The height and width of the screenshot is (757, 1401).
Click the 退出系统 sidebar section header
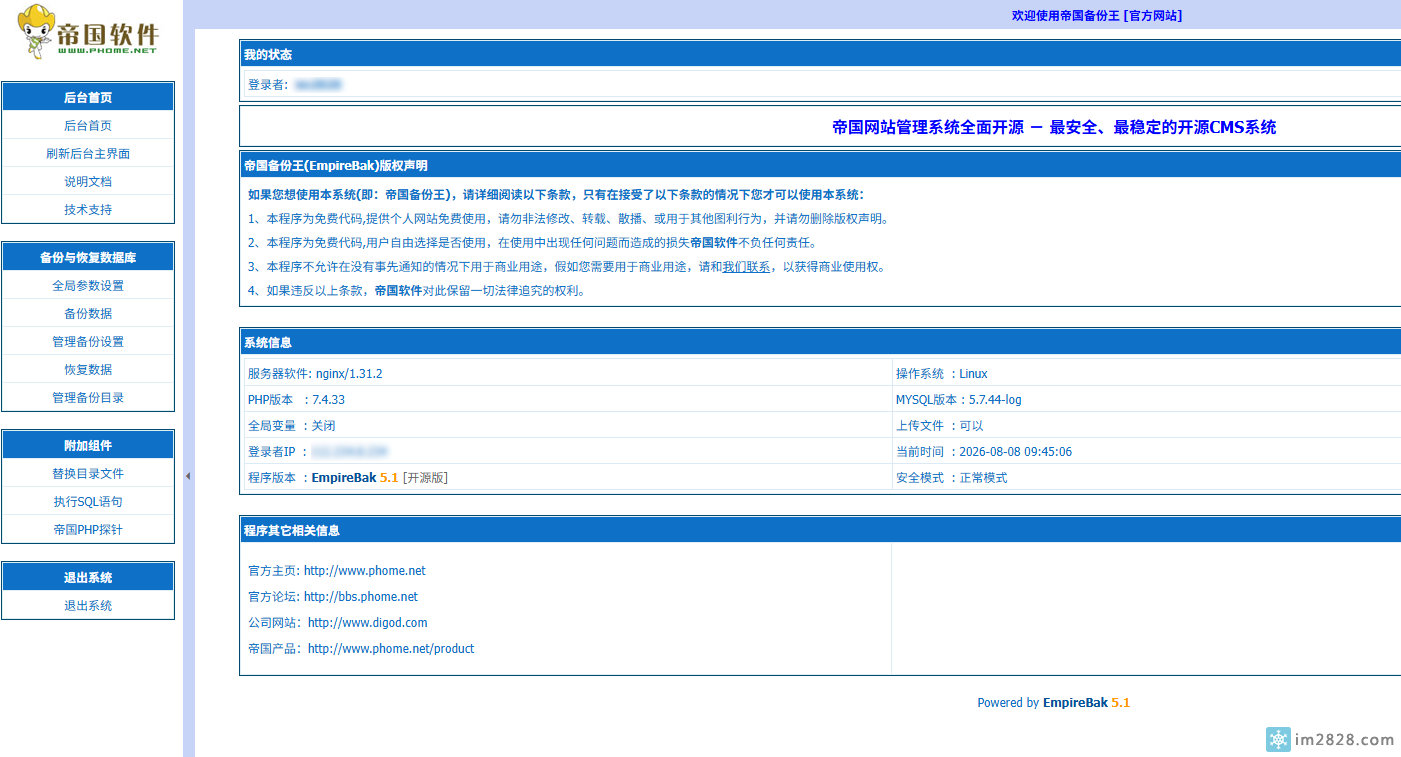88,577
